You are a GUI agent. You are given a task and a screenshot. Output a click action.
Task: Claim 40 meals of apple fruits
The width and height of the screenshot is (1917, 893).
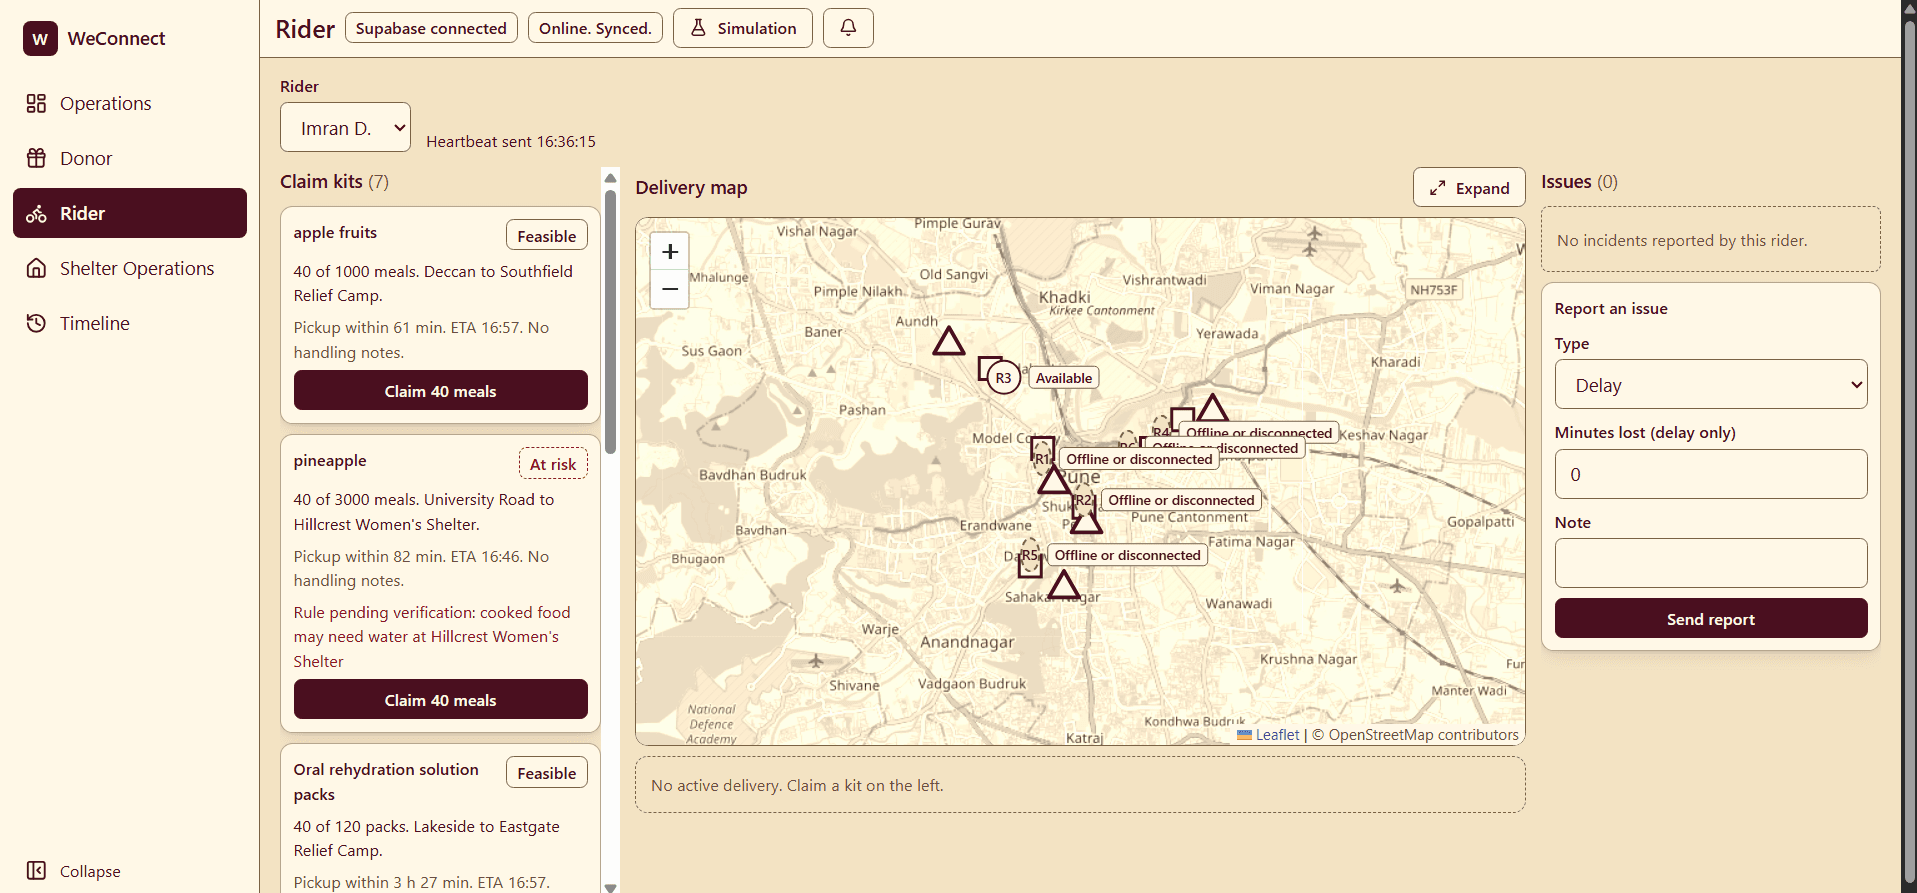441,391
